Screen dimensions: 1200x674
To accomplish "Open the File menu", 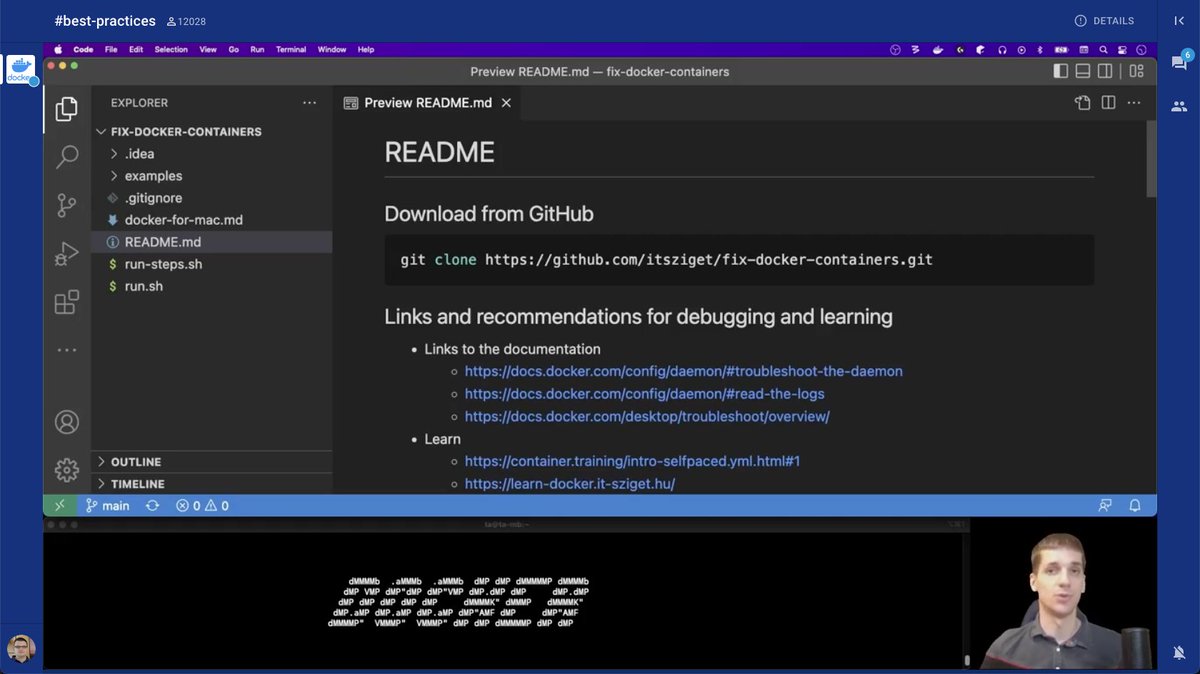I will 111,49.
